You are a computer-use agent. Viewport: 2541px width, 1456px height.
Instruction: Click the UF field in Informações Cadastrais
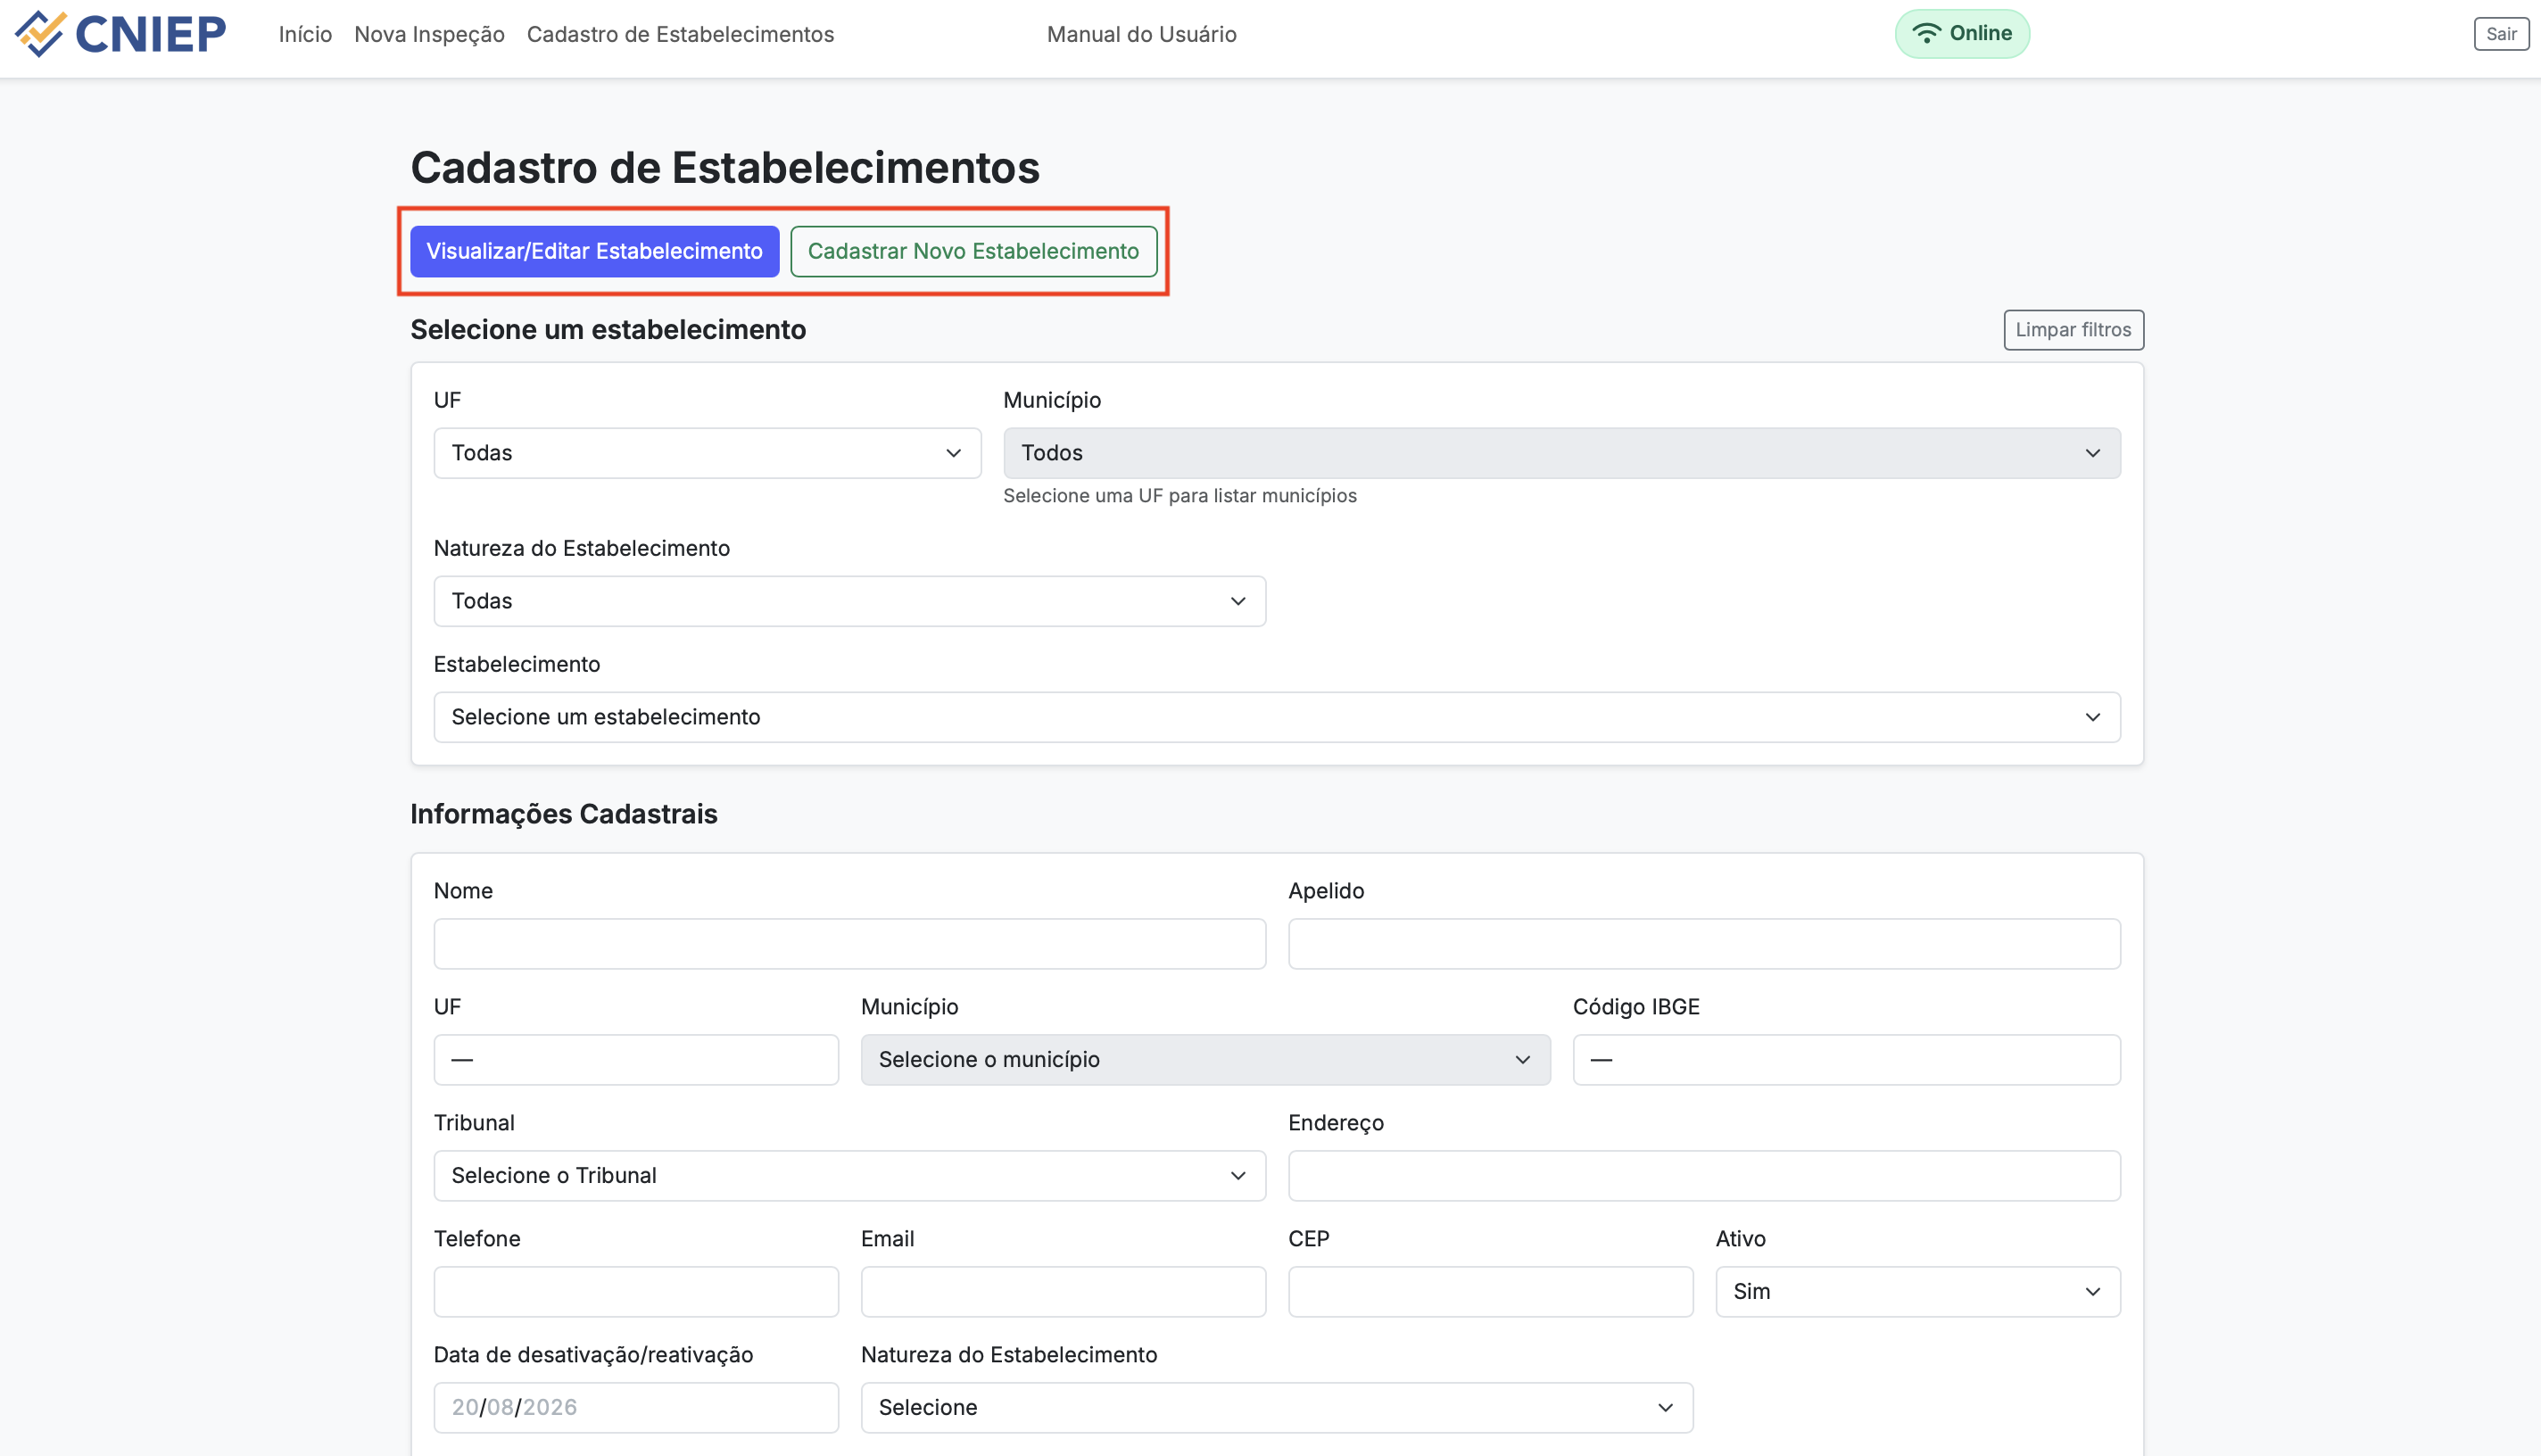click(636, 1060)
